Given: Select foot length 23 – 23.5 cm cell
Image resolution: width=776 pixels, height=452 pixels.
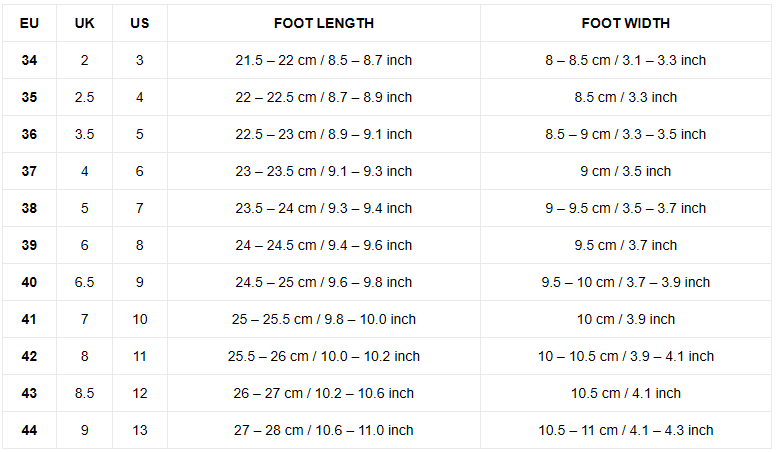Looking at the screenshot, I should 324,171.
